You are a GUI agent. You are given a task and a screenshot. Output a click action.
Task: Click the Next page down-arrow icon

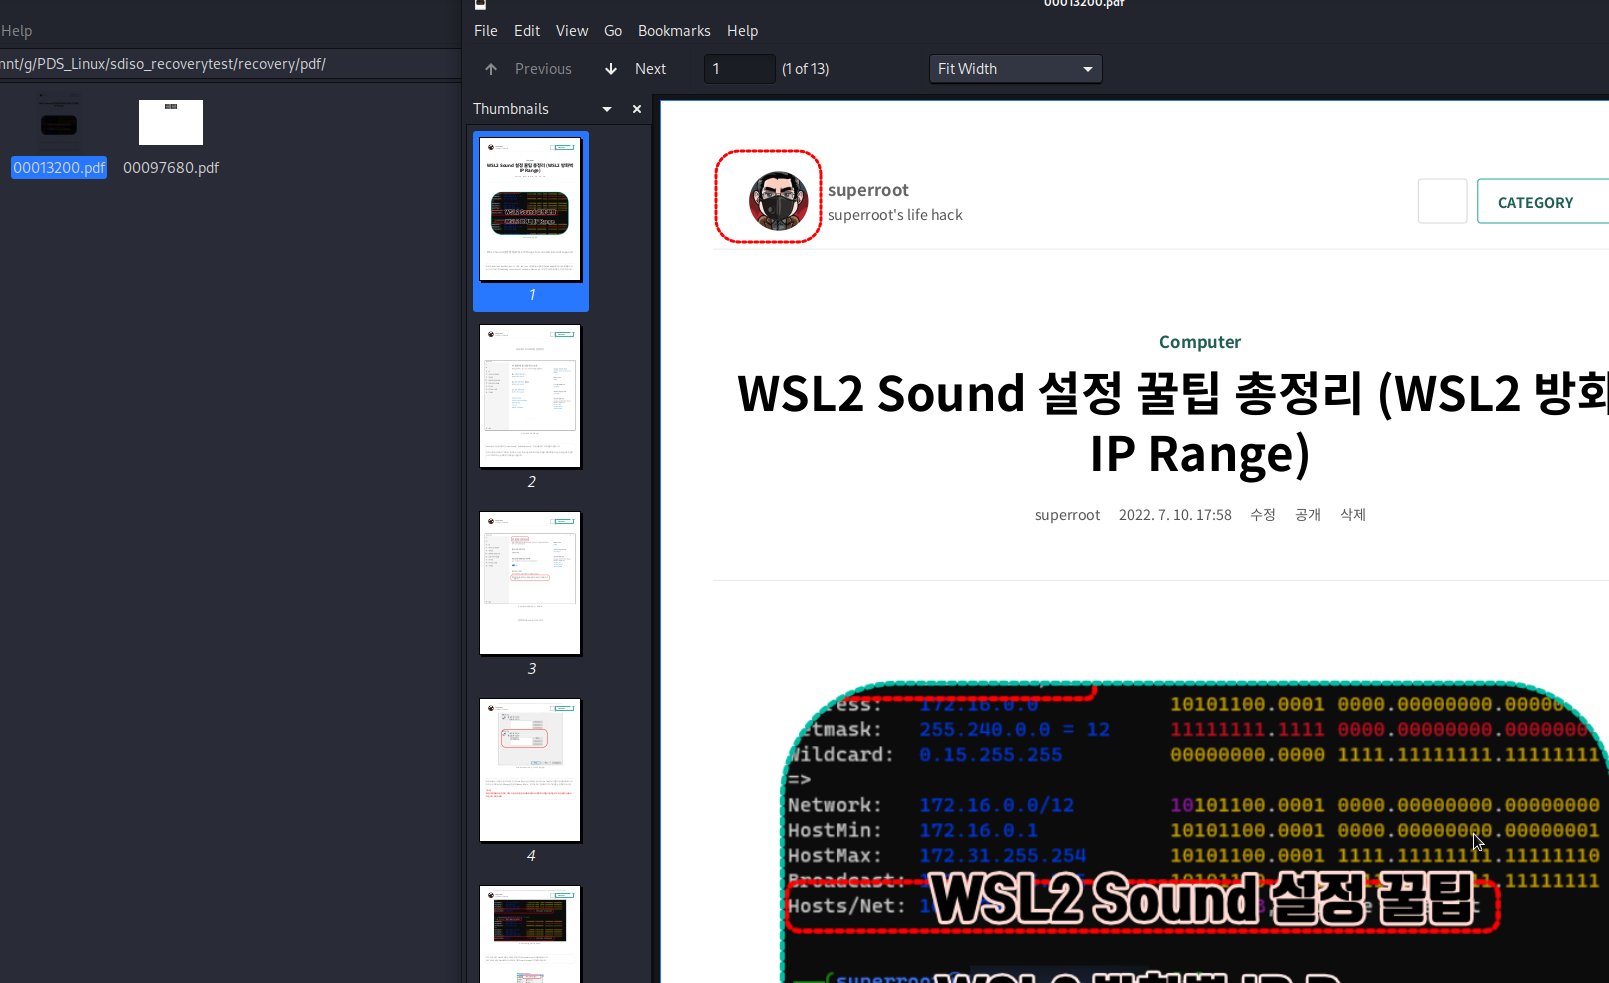click(x=611, y=69)
